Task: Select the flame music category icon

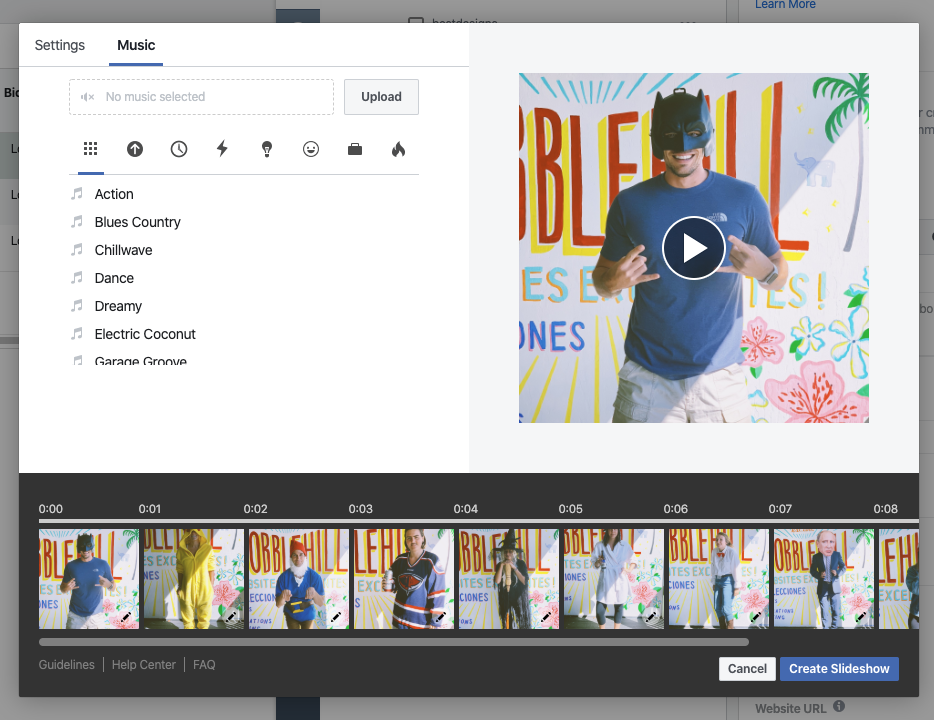Action: coord(398,149)
